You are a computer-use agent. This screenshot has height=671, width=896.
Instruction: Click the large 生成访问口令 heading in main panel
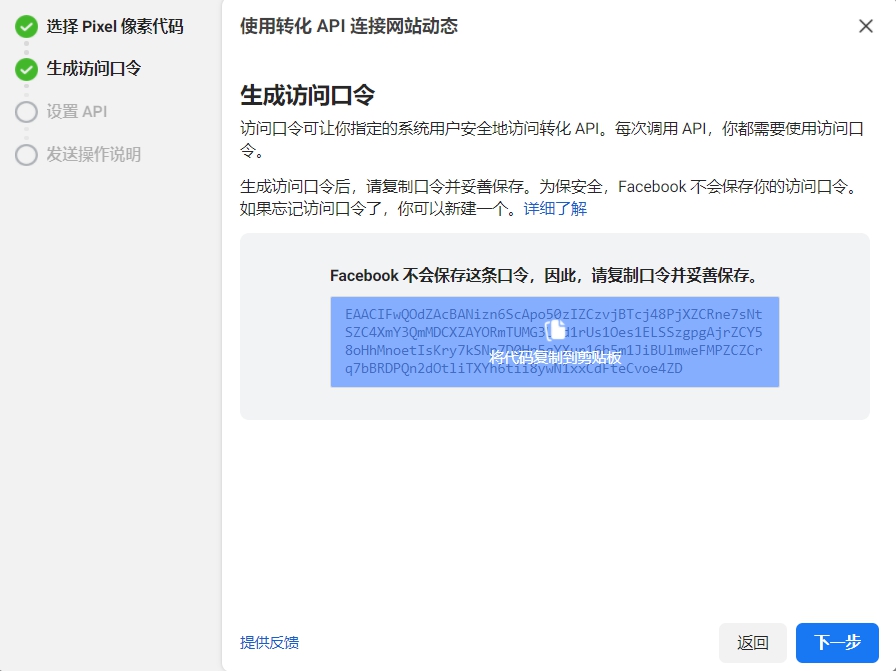tap(307, 95)
